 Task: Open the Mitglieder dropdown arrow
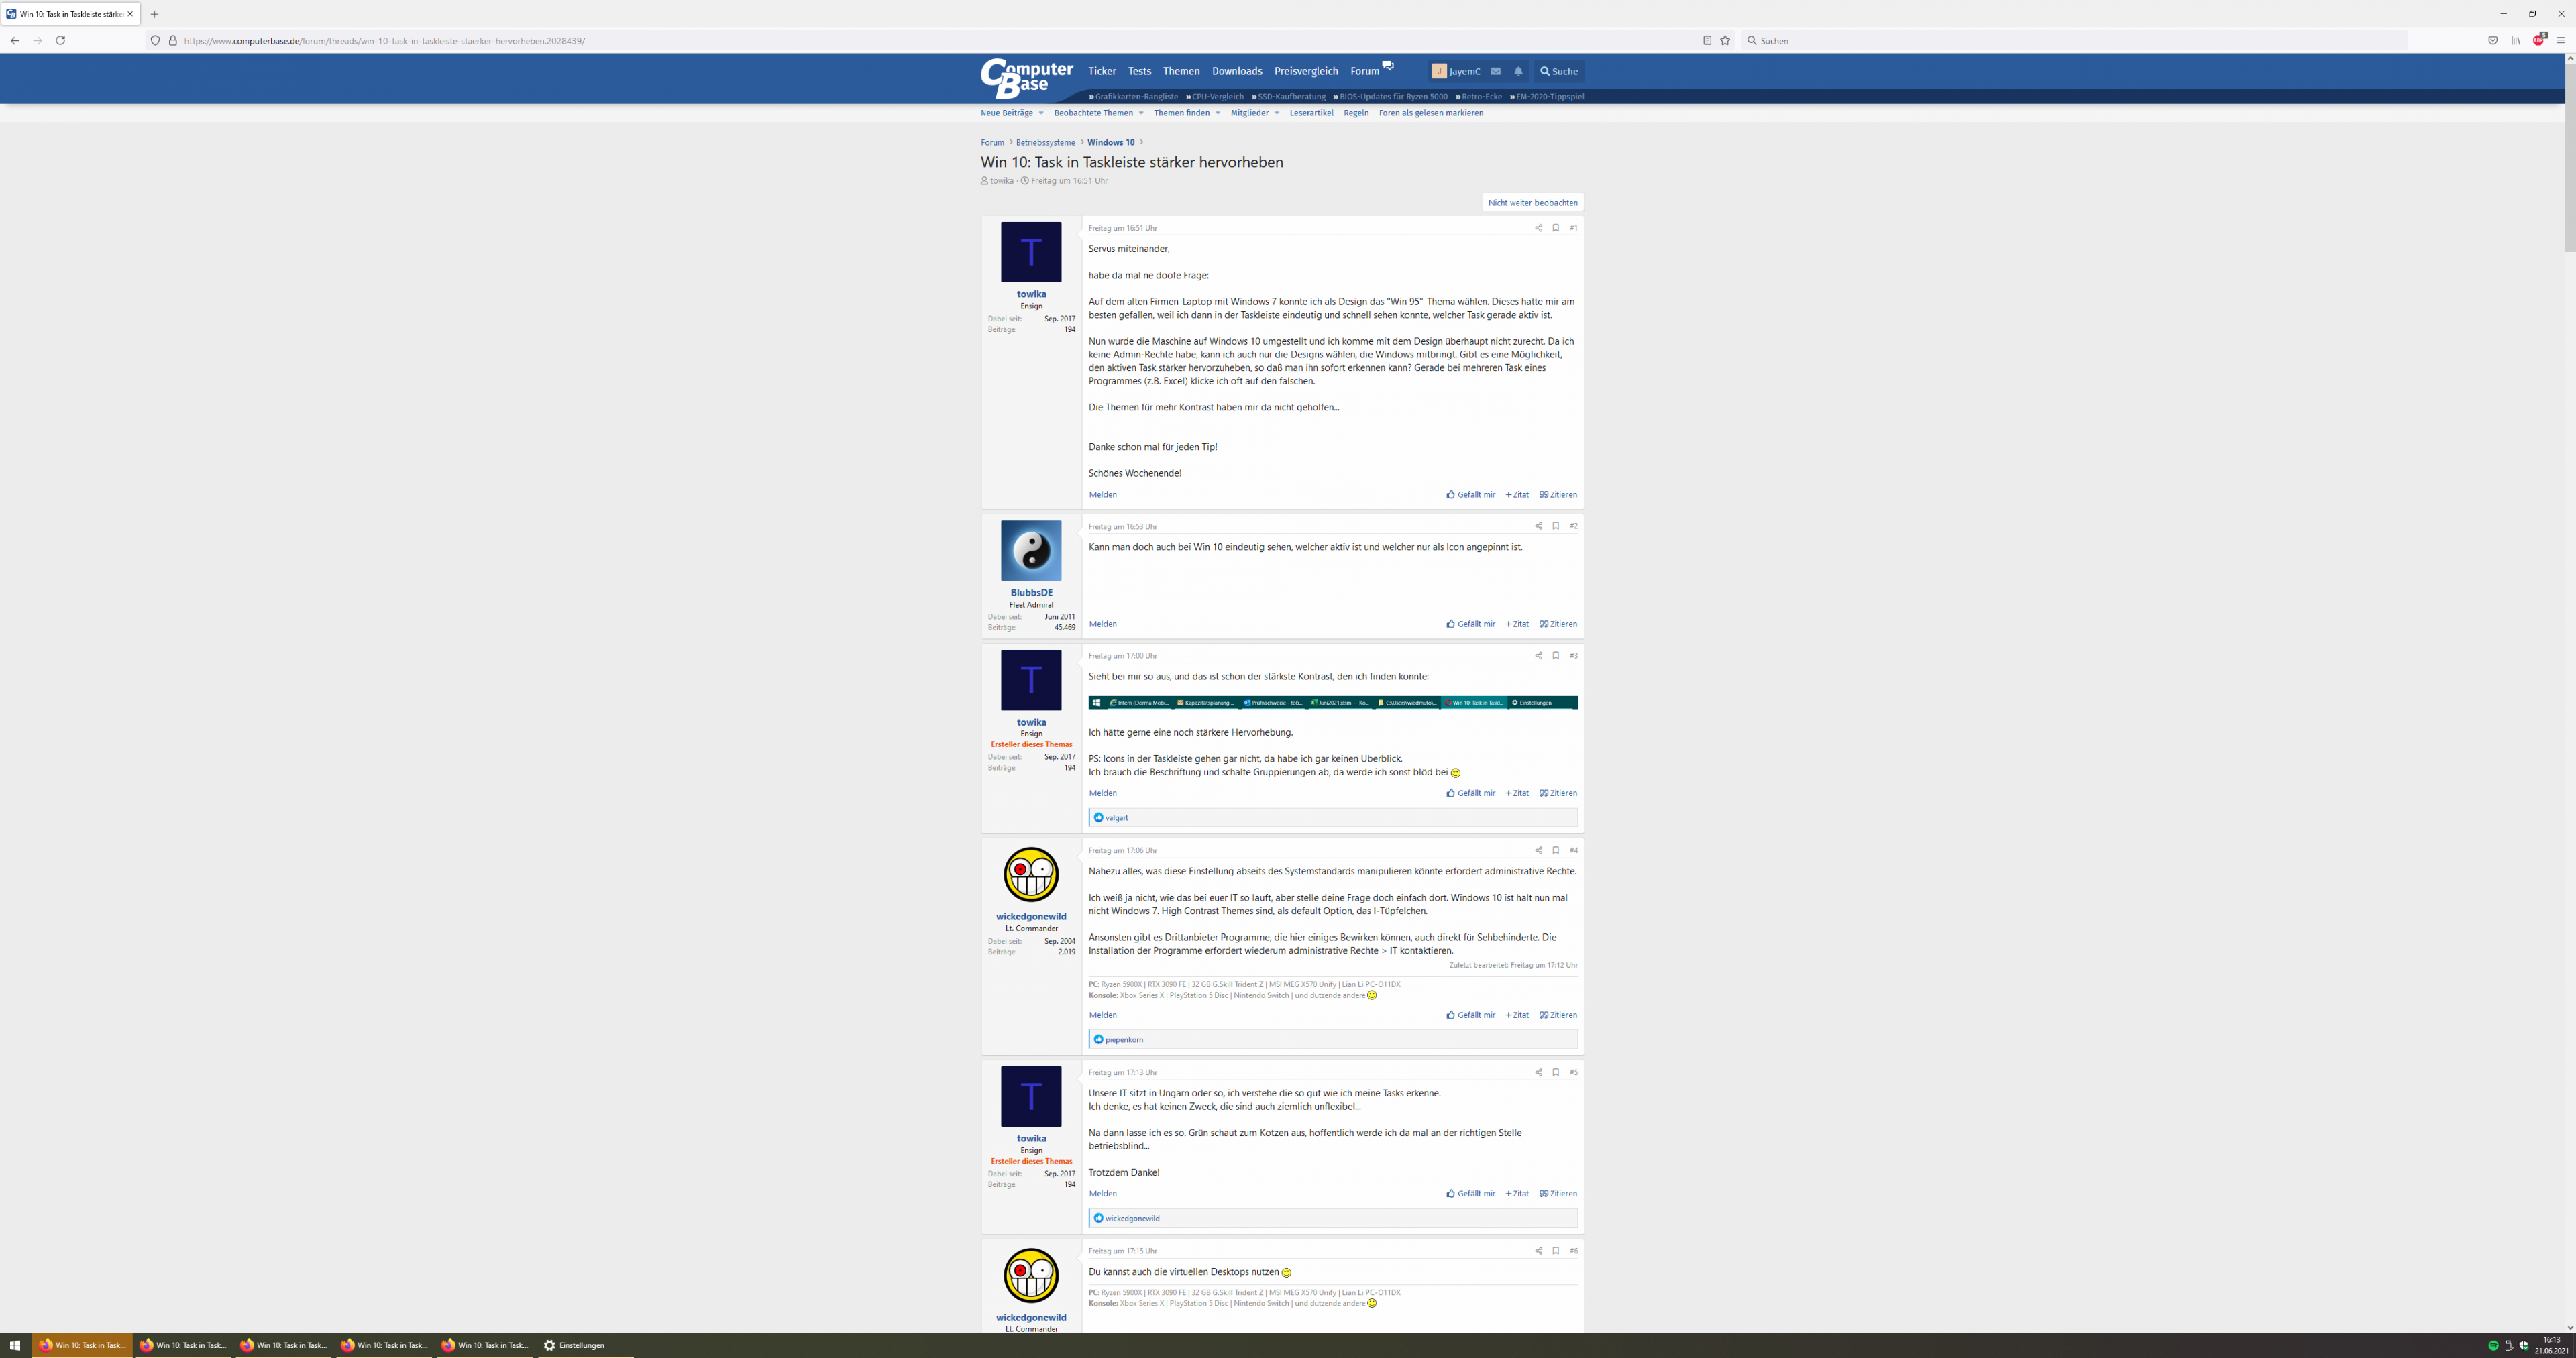pos(1277,113)
